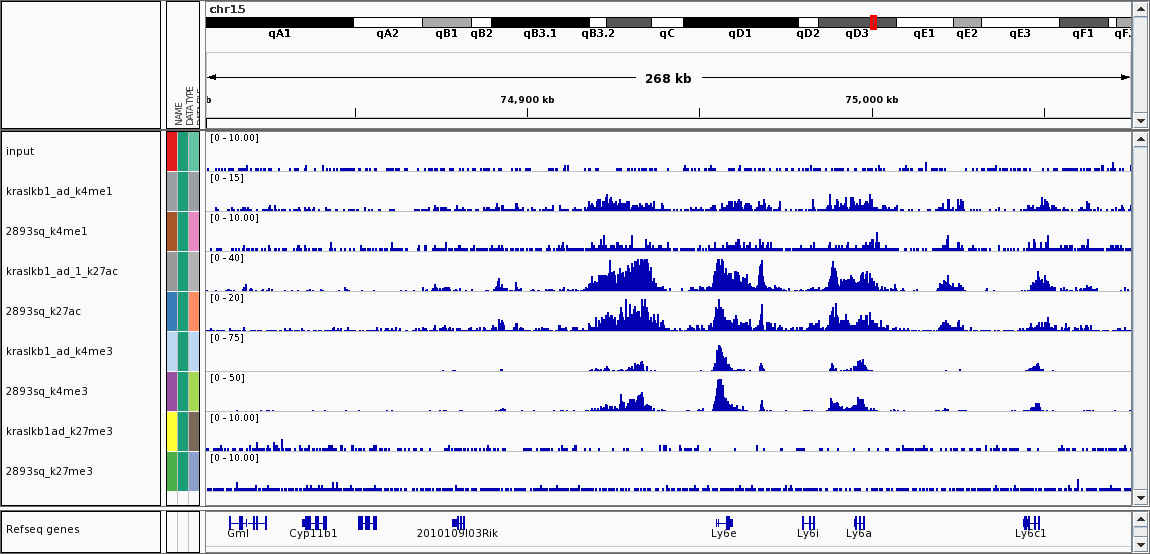This screenshot has height=554, width=1150.
Task: Click the up arrow of data panel scrollbar
Action: click(x=1141, y=140)
